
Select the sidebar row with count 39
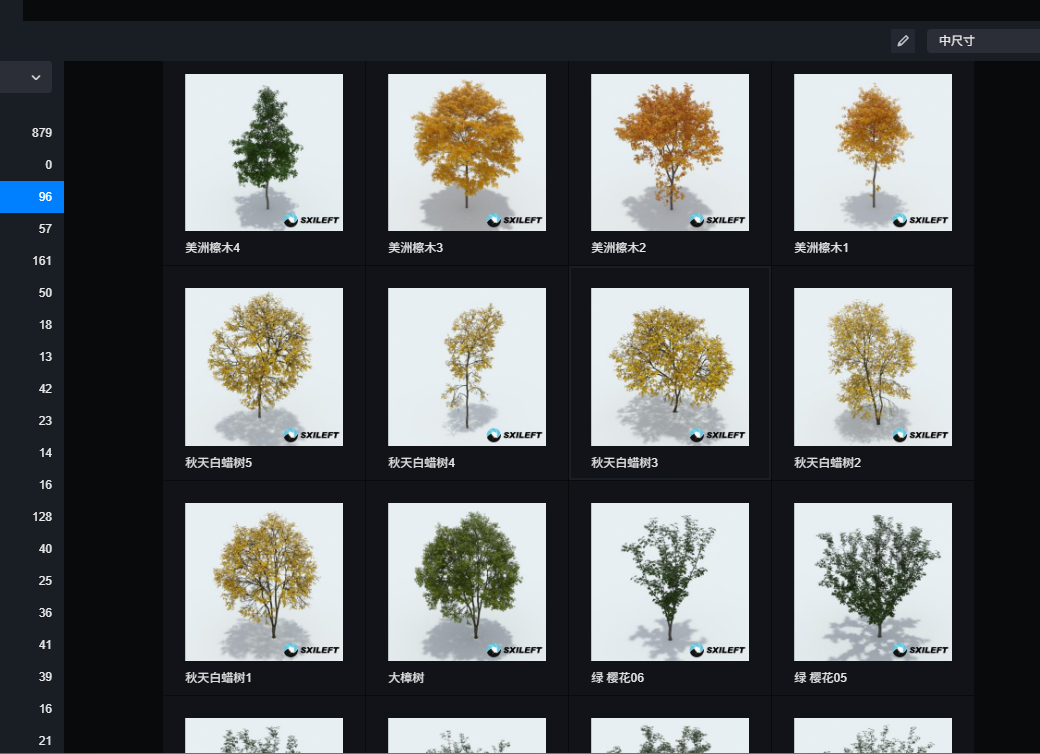(x=32, y=676)
